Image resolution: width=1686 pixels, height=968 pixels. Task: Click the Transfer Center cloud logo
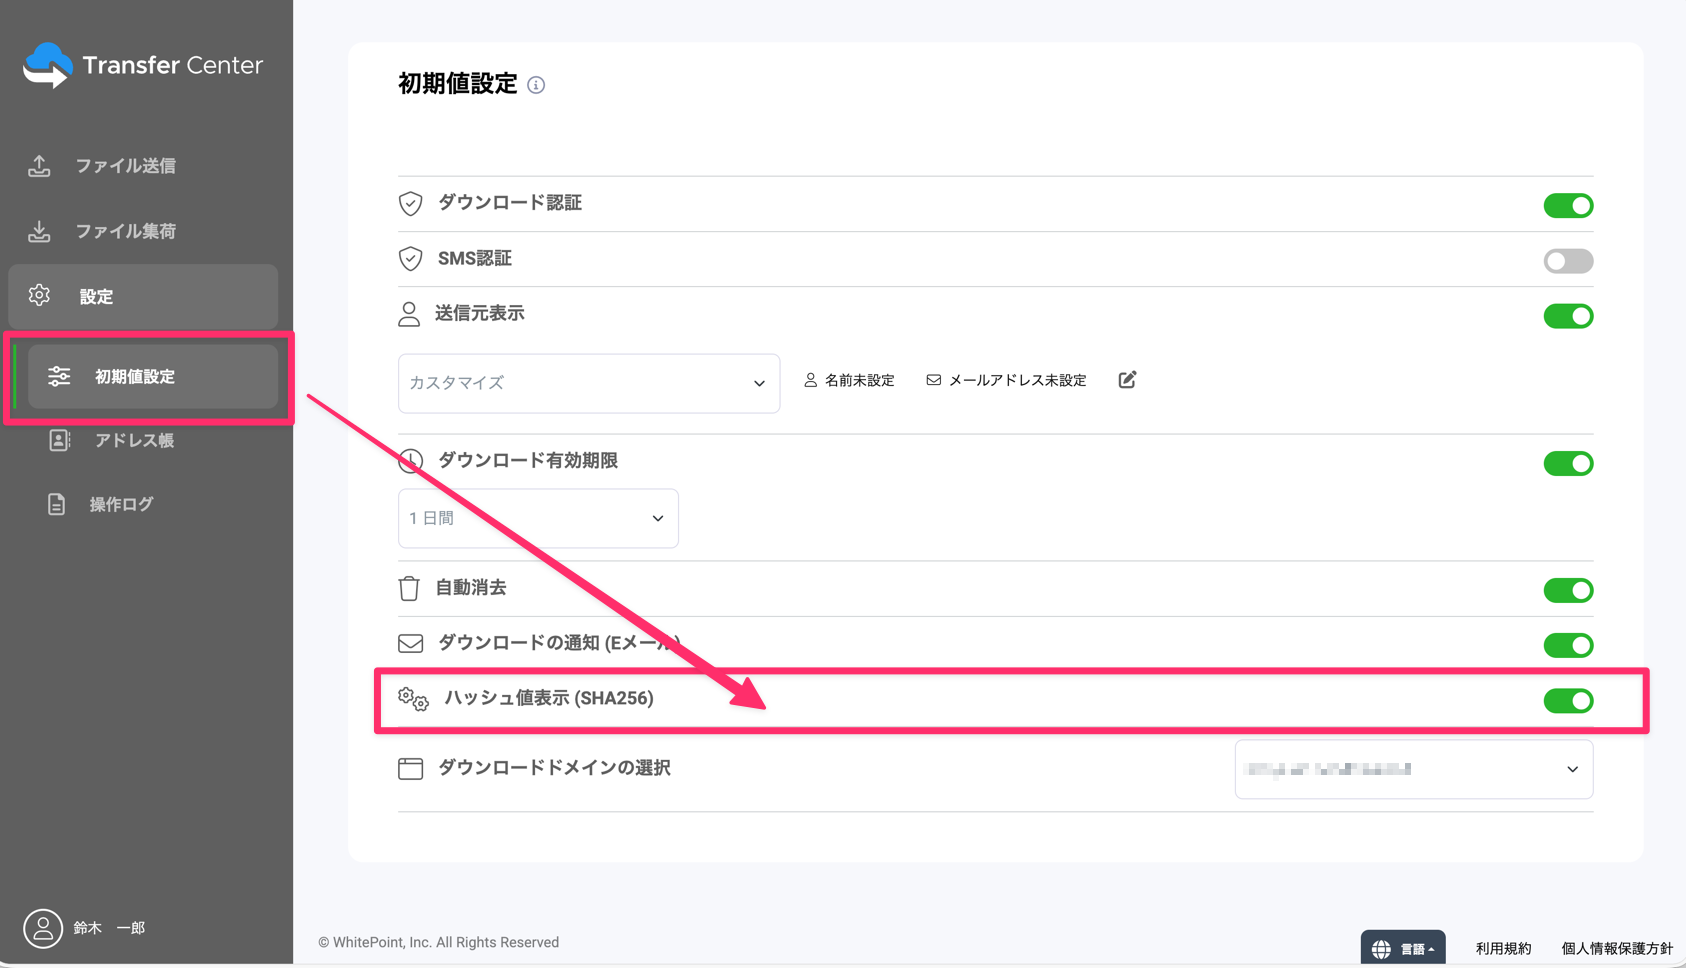48,65
